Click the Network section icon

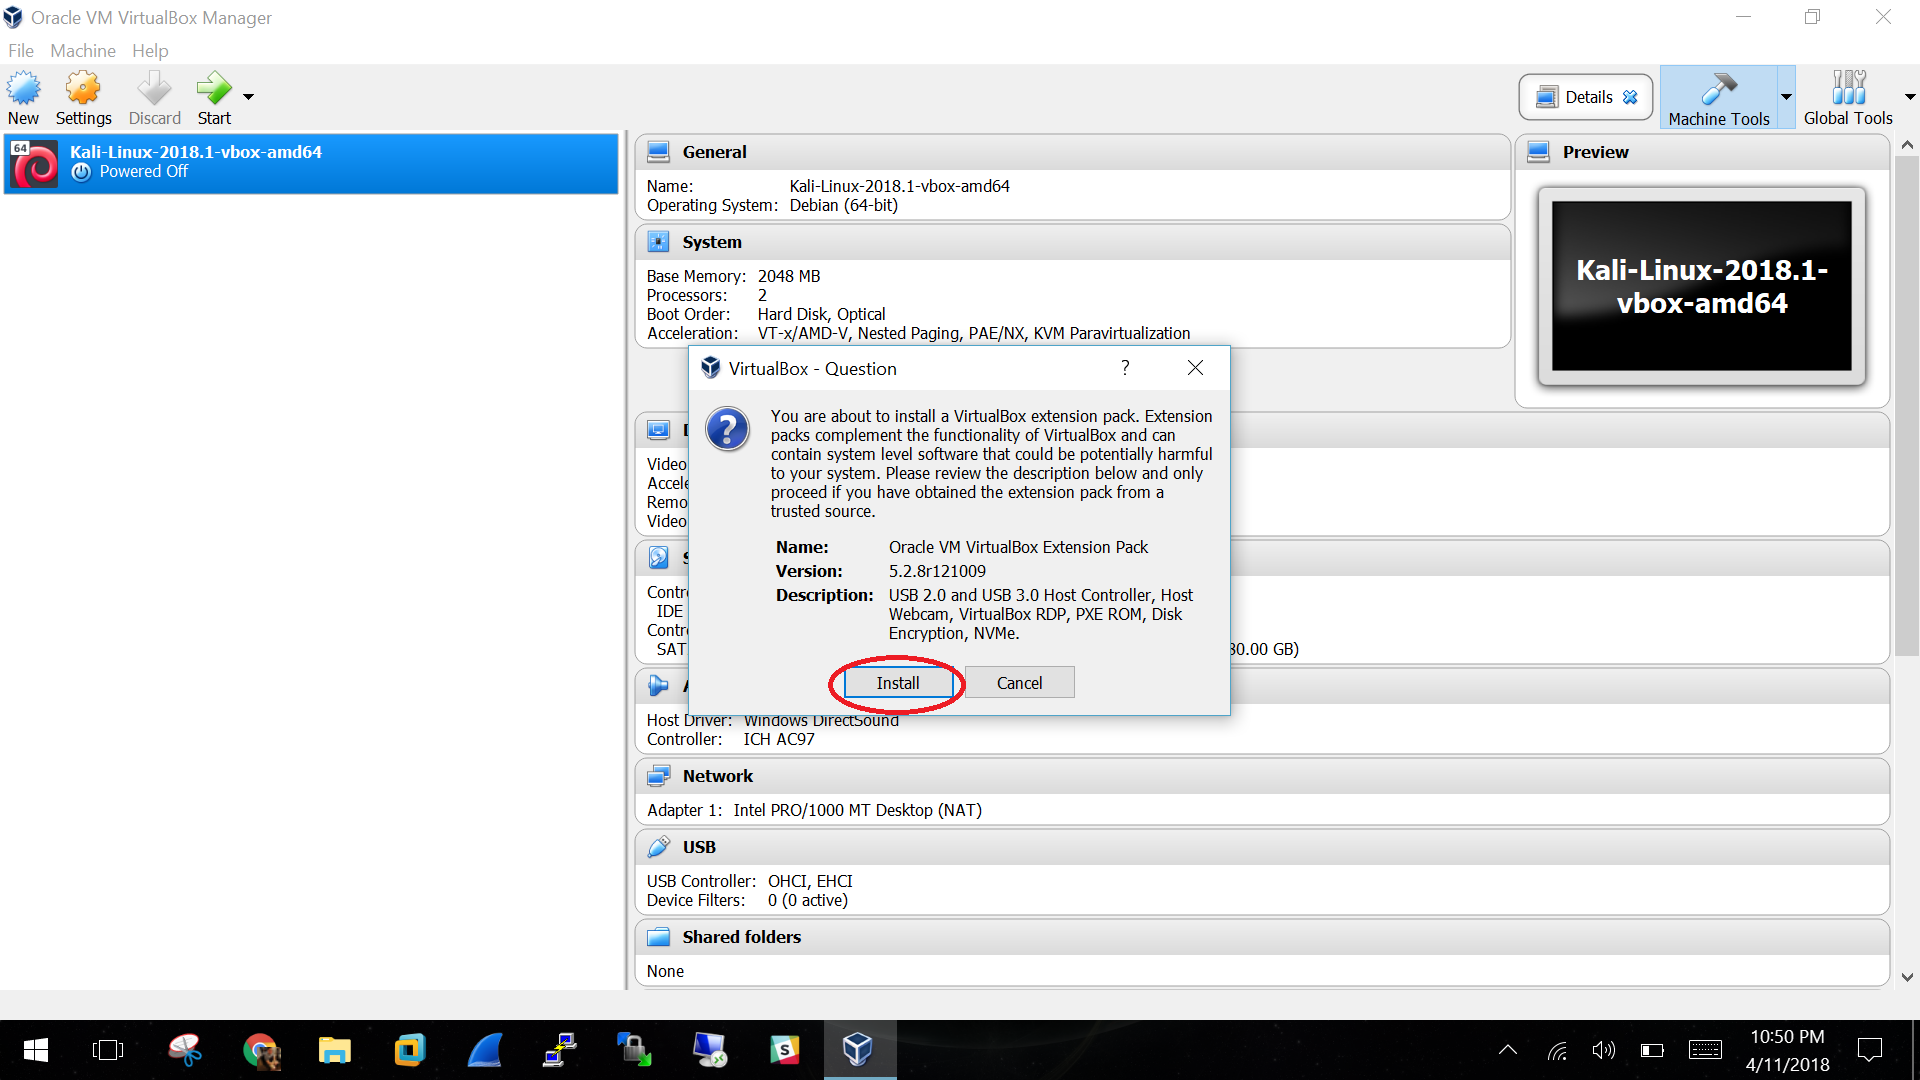(658, 776)
